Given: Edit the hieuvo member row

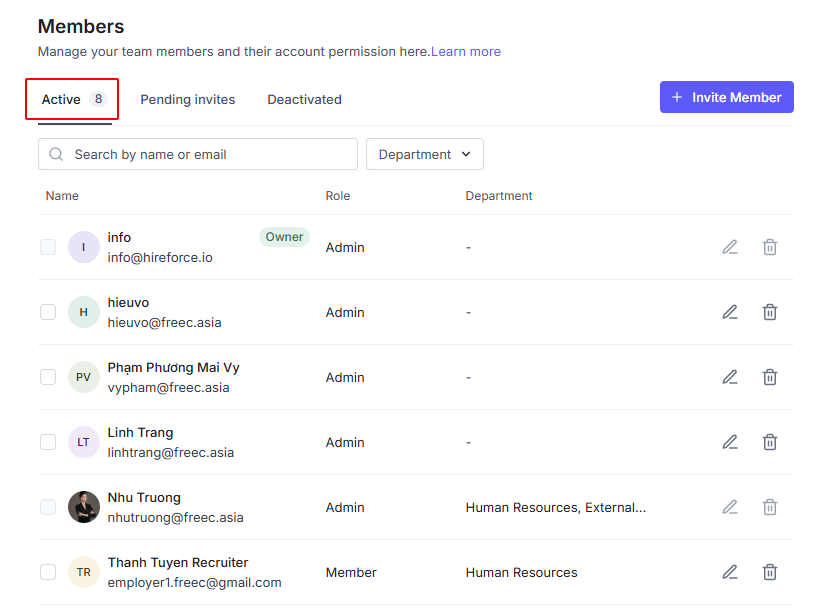Looking at the screenshot, I should click(x=730, y=312).
